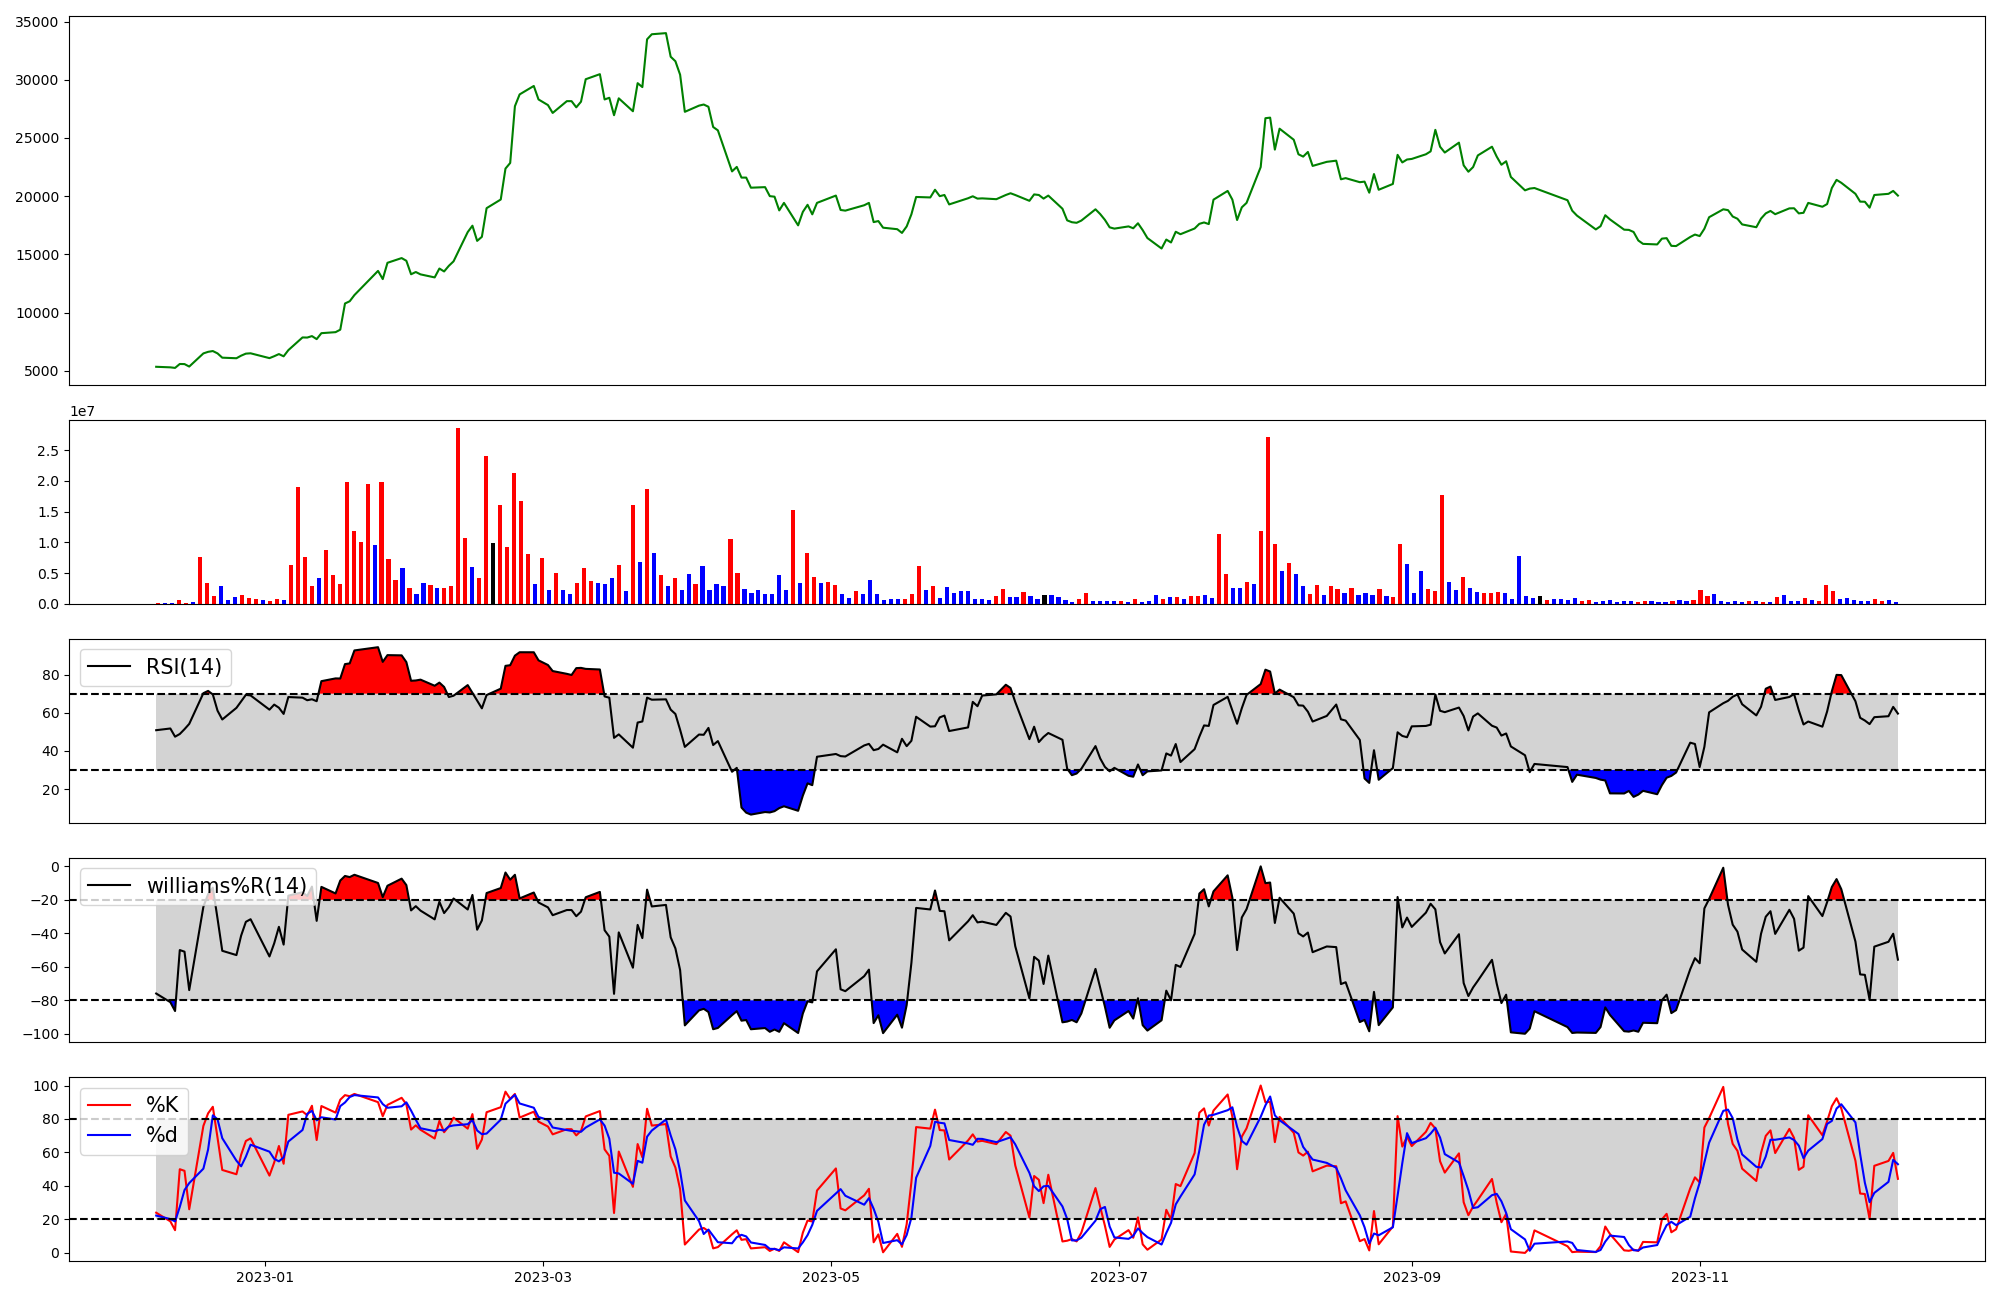The height and width of the screenshot is (1300, 2000).
Task: Click the 35000 price axis tick label
Action: [x=37, y=22]
